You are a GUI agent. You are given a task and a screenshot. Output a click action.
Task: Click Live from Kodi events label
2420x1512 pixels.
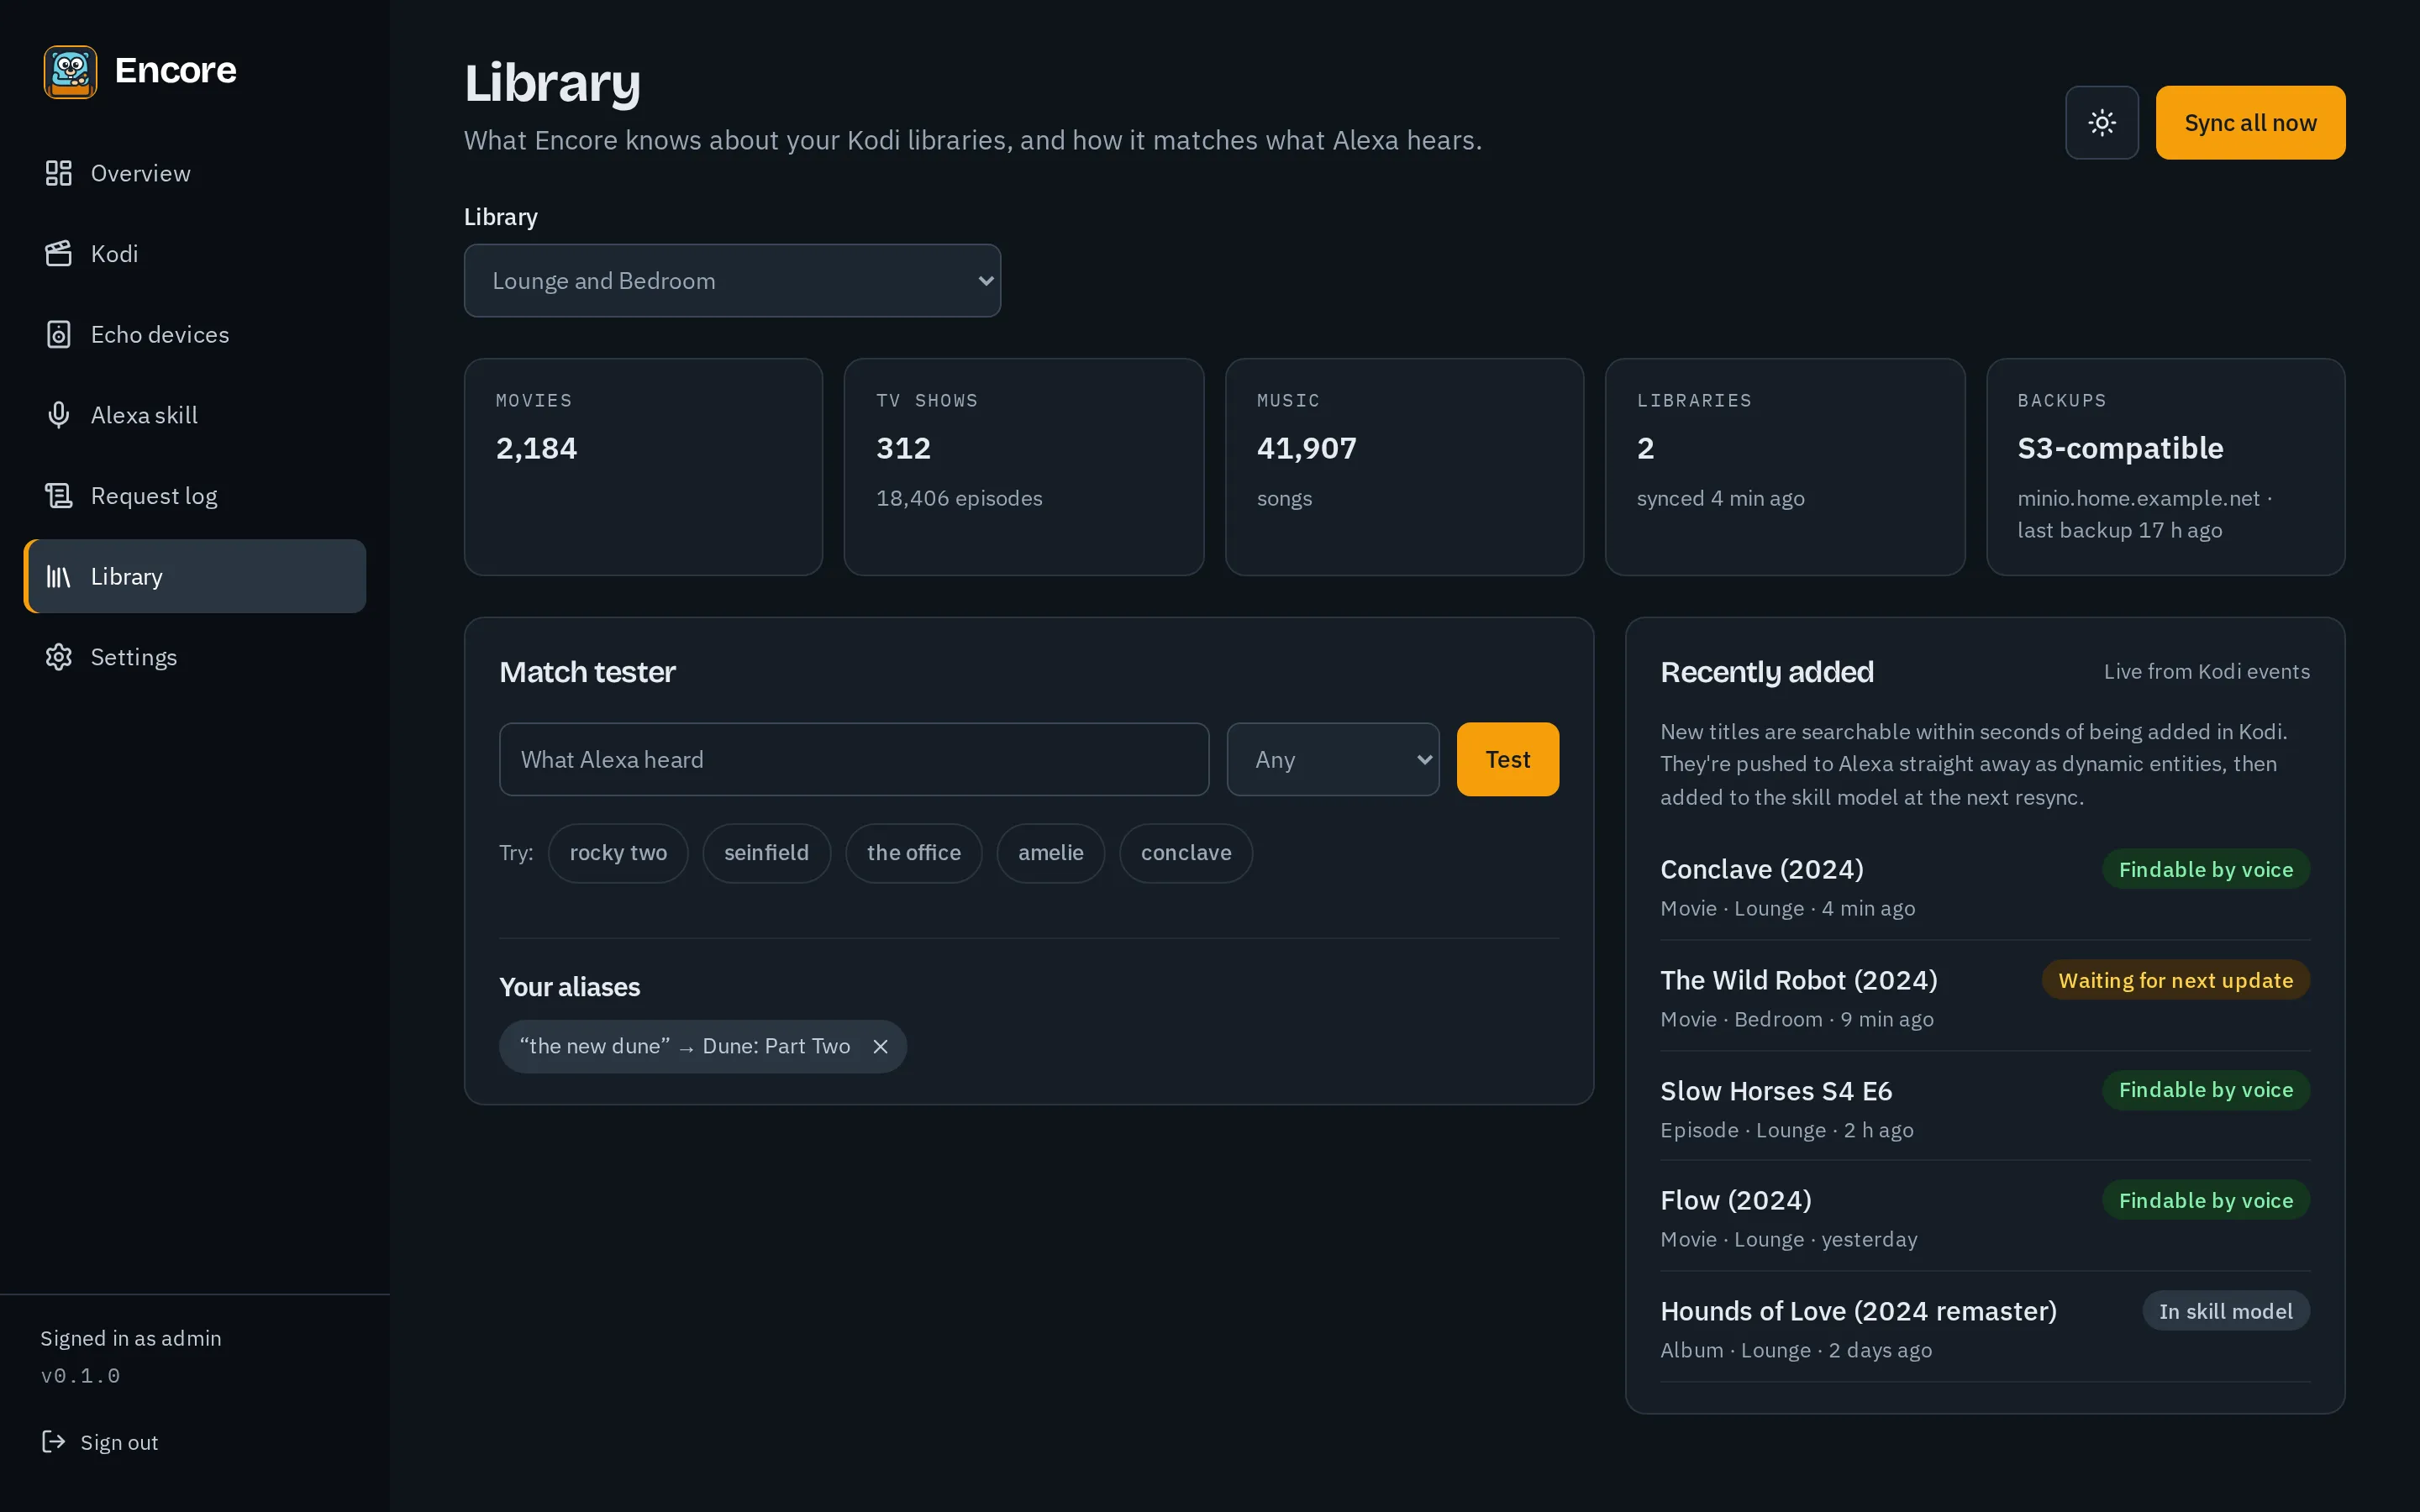2206,671
